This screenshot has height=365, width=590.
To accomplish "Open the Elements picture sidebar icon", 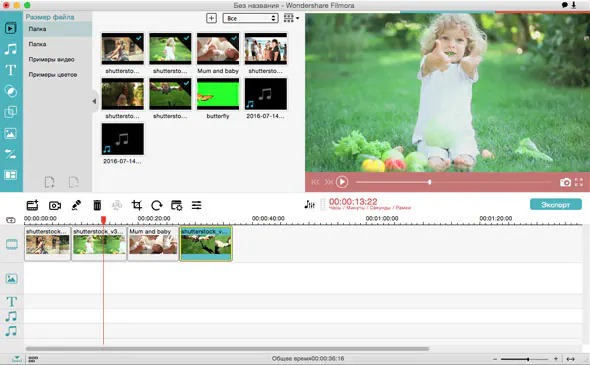I will click(x=11, y=133).
